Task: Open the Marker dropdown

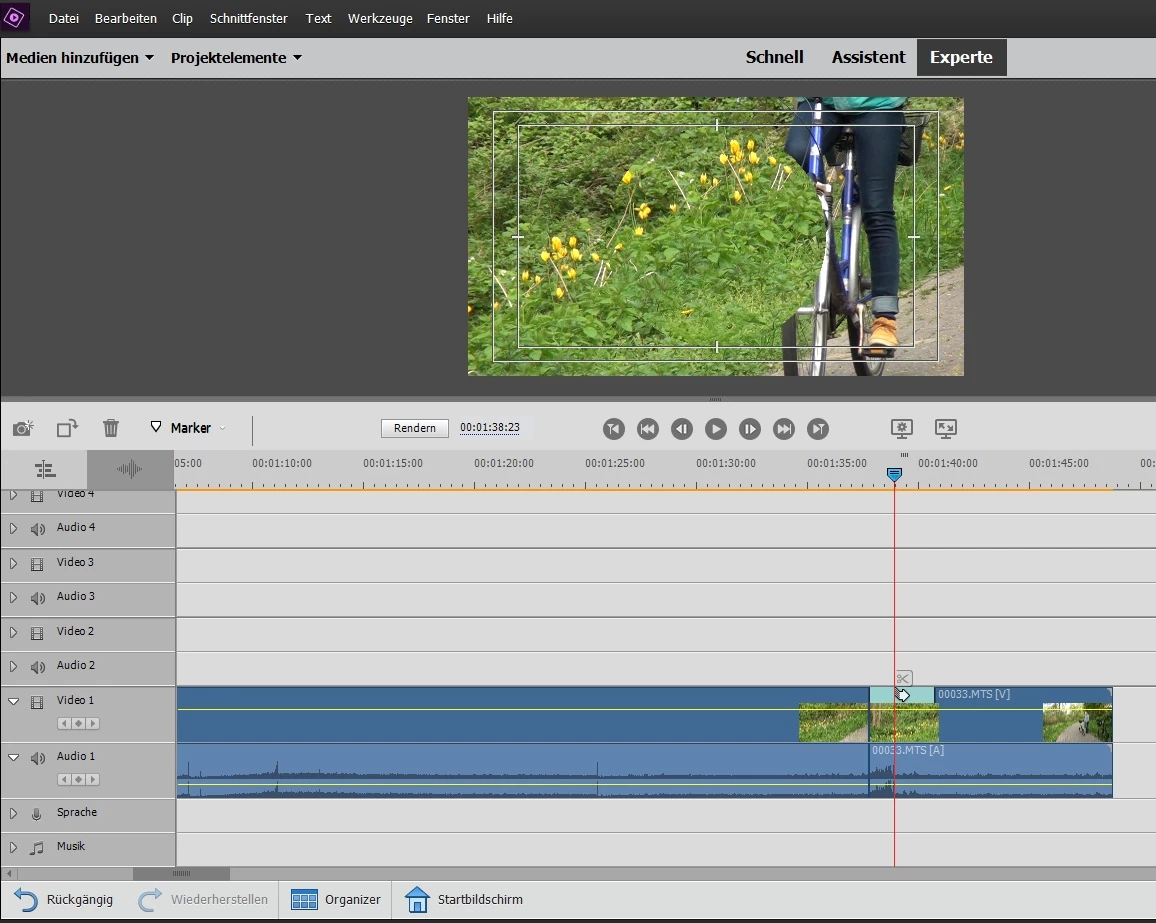Action: tap(188, 428)
